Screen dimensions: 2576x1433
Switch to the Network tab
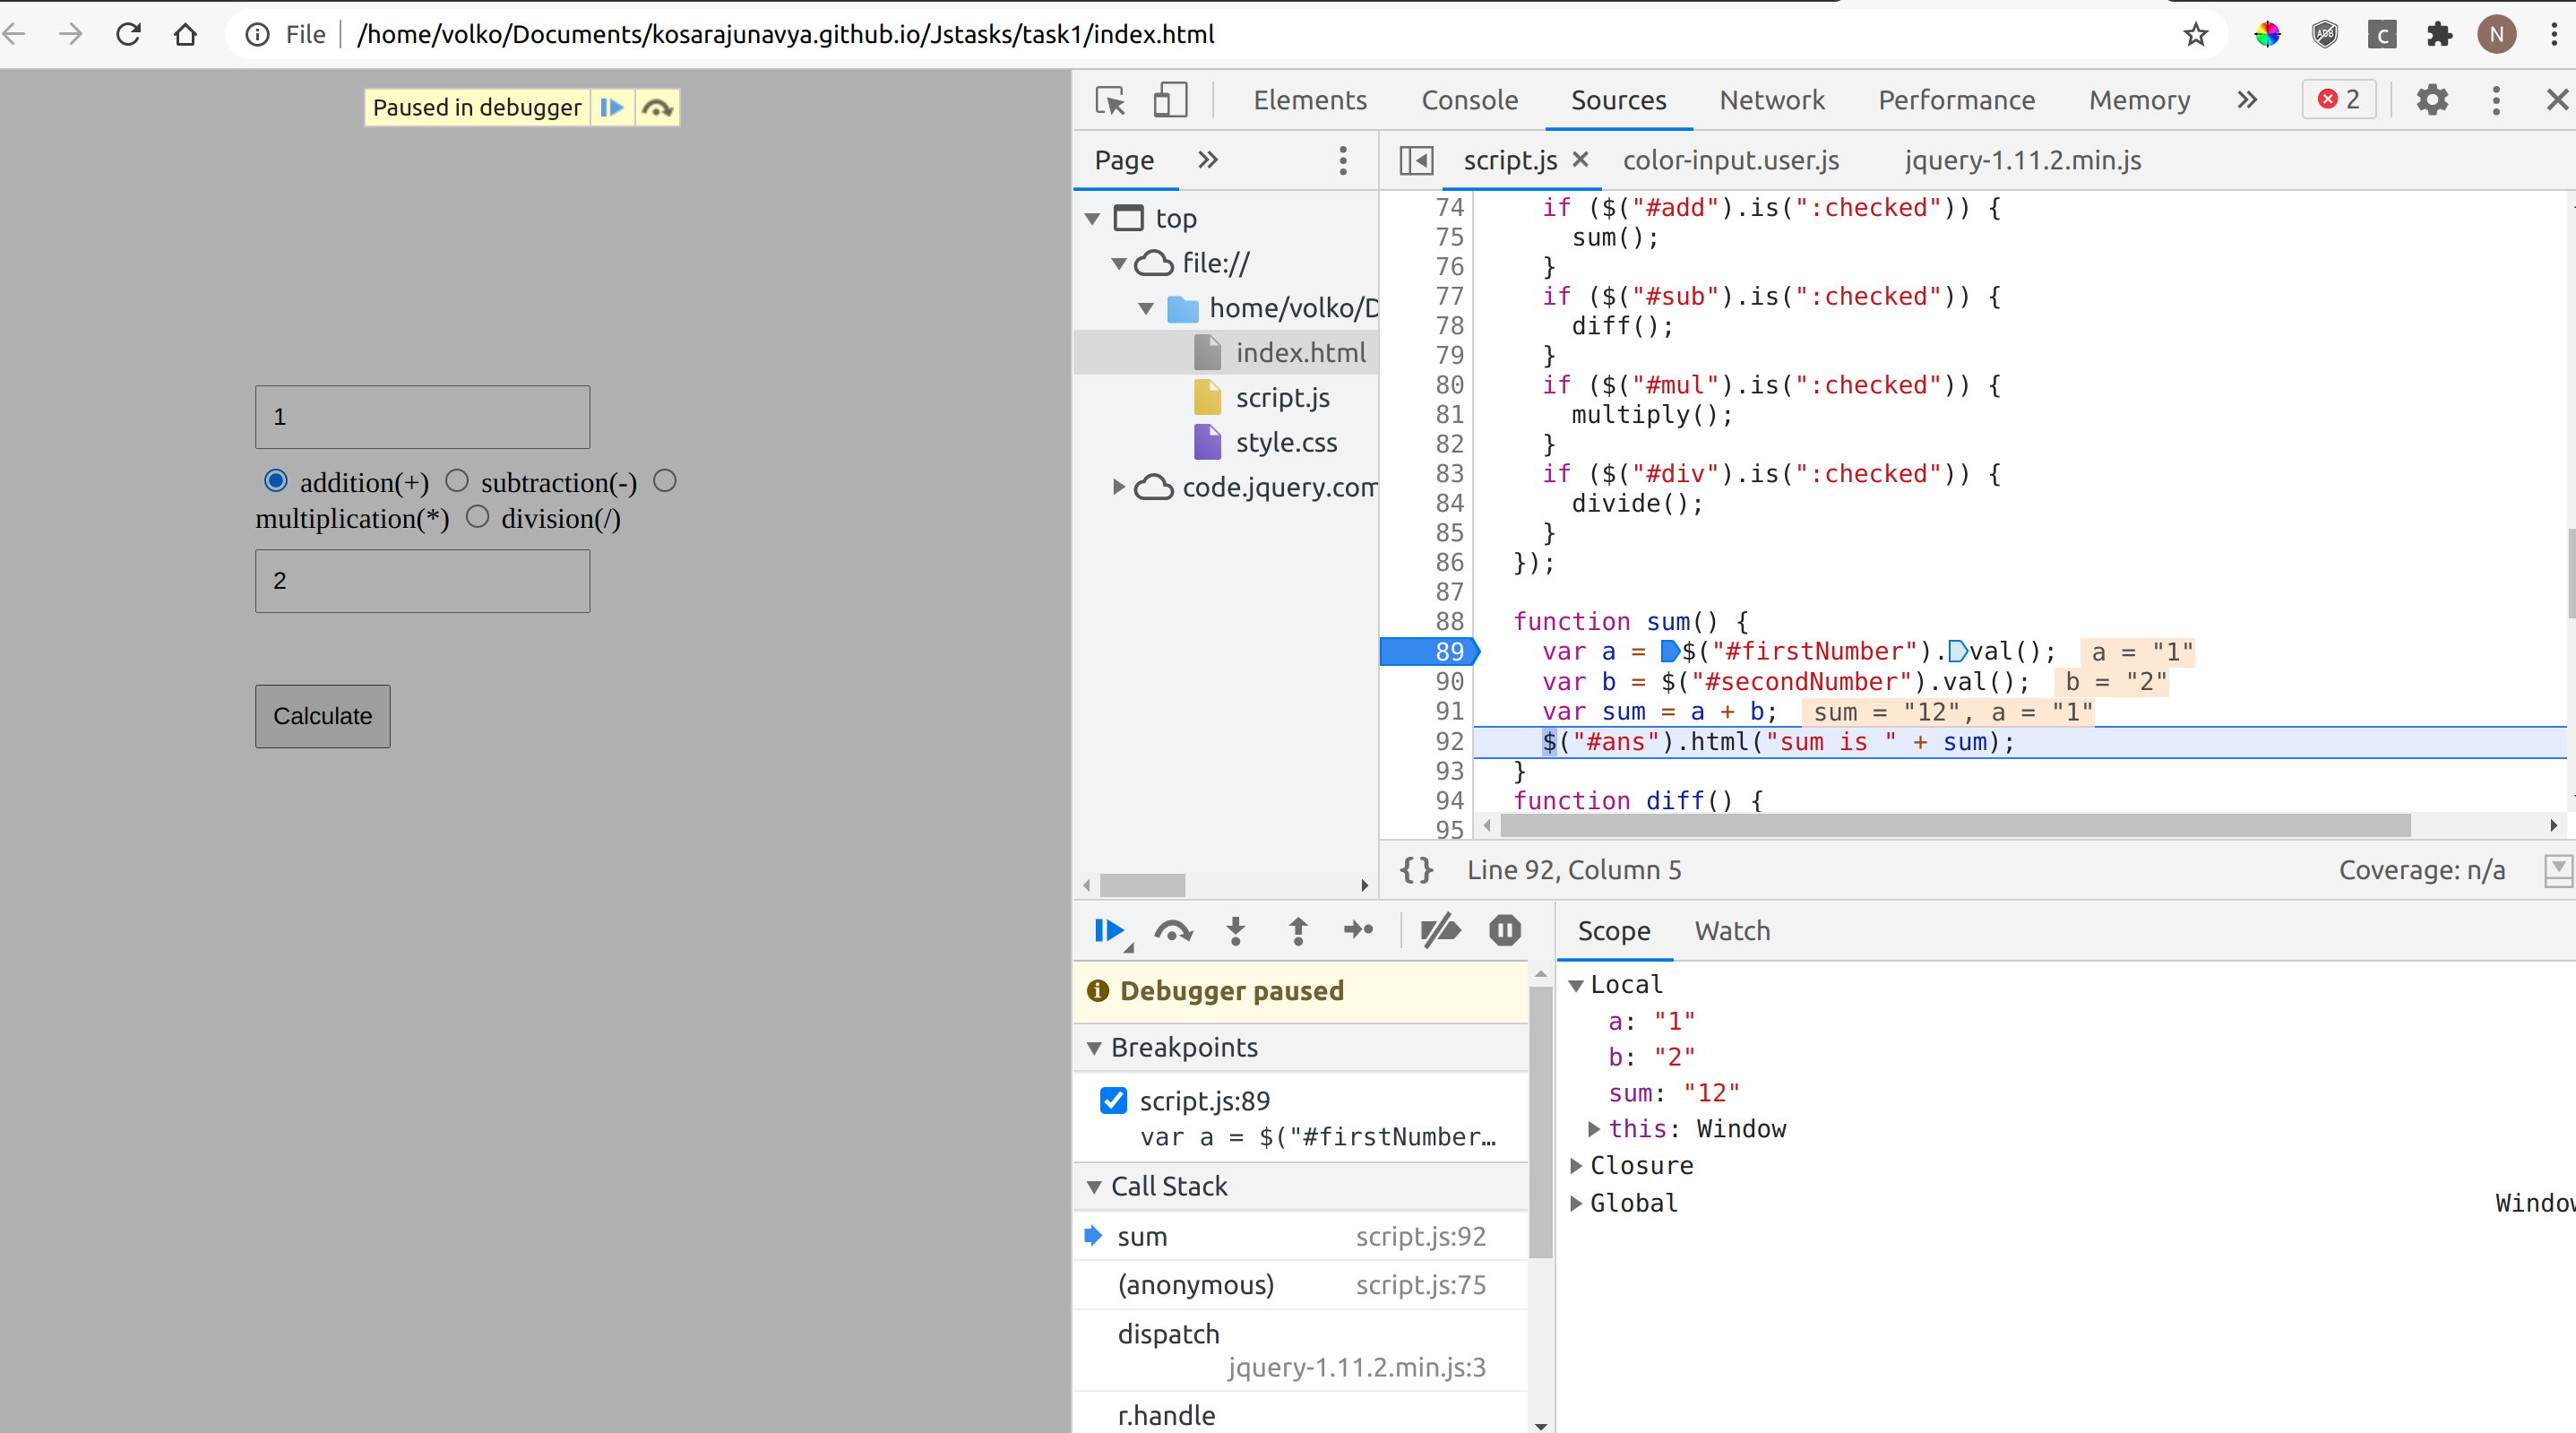click(1772, 100)
